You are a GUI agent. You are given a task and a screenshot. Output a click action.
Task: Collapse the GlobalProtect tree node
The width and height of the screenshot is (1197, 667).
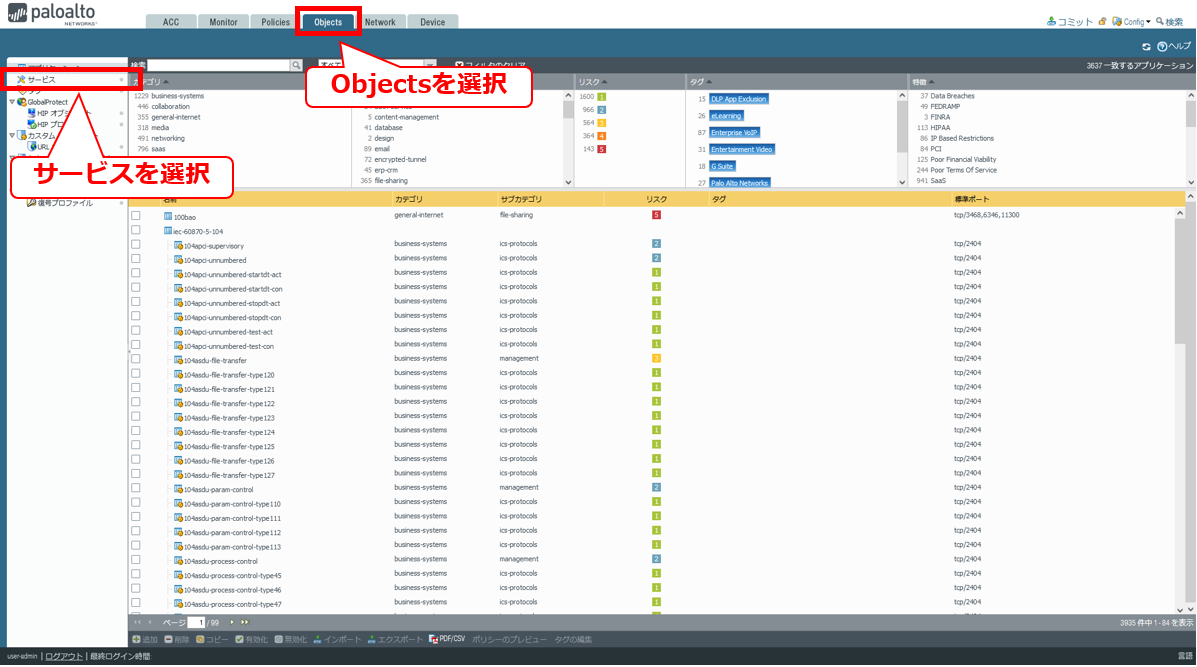[x=12, y=102]
